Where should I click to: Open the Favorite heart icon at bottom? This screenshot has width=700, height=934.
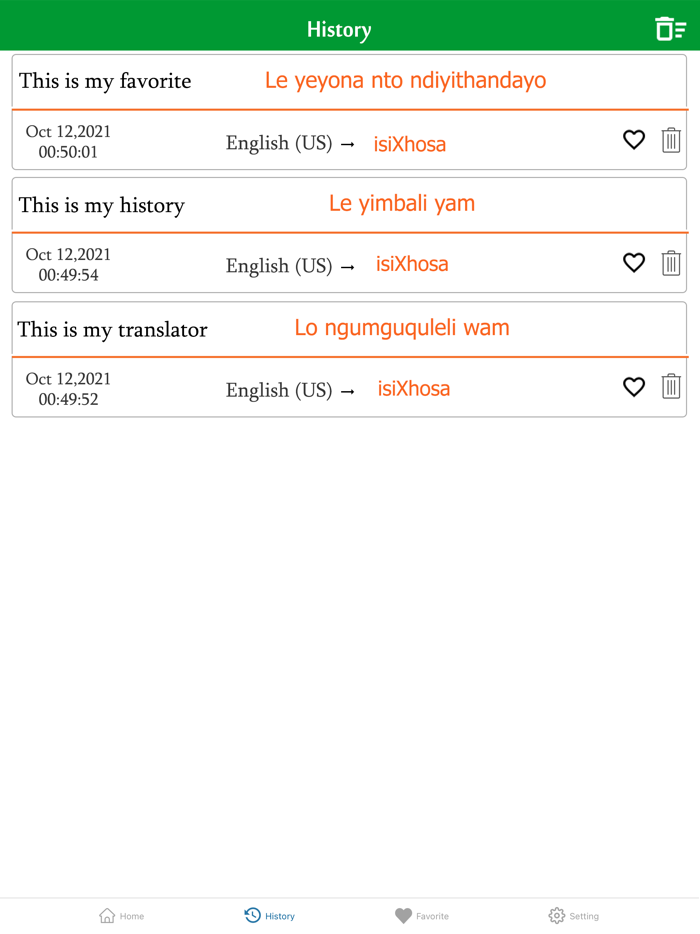(403, 915)
